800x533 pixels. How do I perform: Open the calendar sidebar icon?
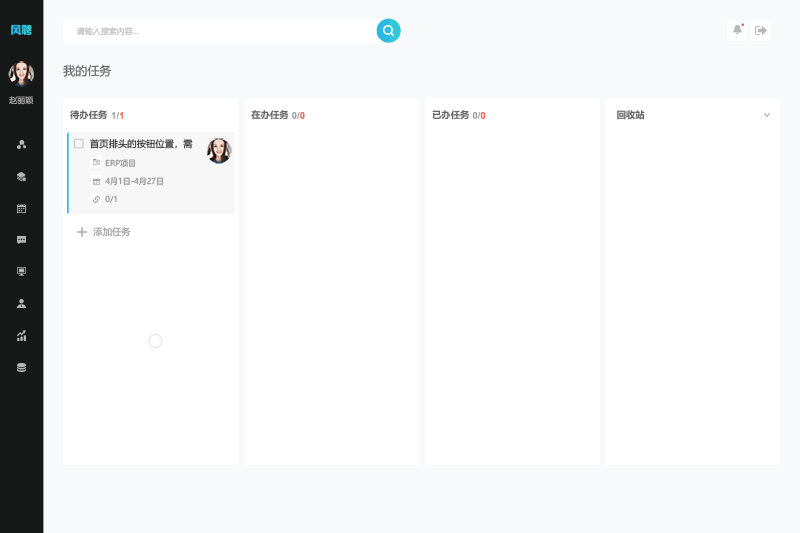click(21, 209)
